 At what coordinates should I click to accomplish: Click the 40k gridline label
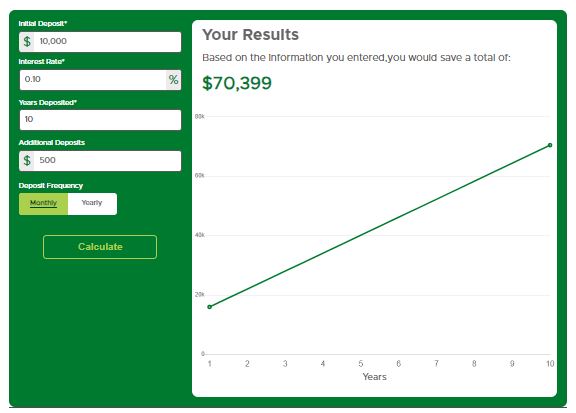[199, 235]
